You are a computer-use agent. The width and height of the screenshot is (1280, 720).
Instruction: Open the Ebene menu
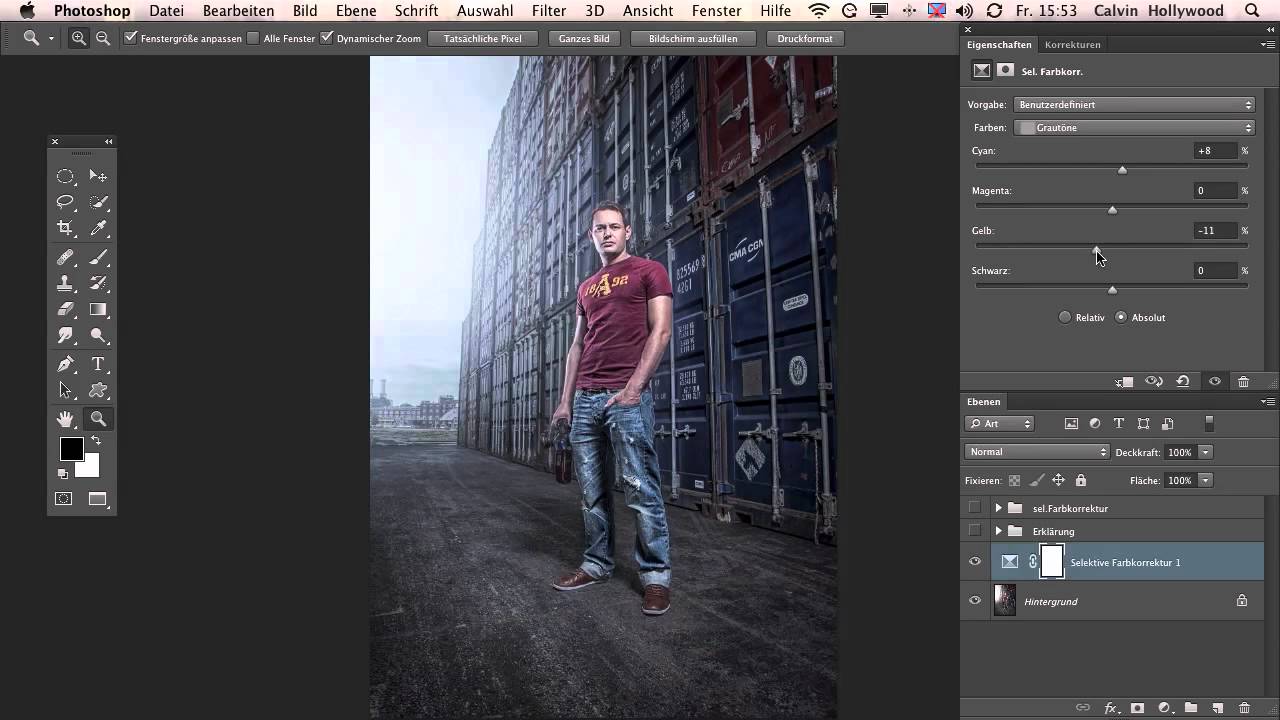click(356, 11)
